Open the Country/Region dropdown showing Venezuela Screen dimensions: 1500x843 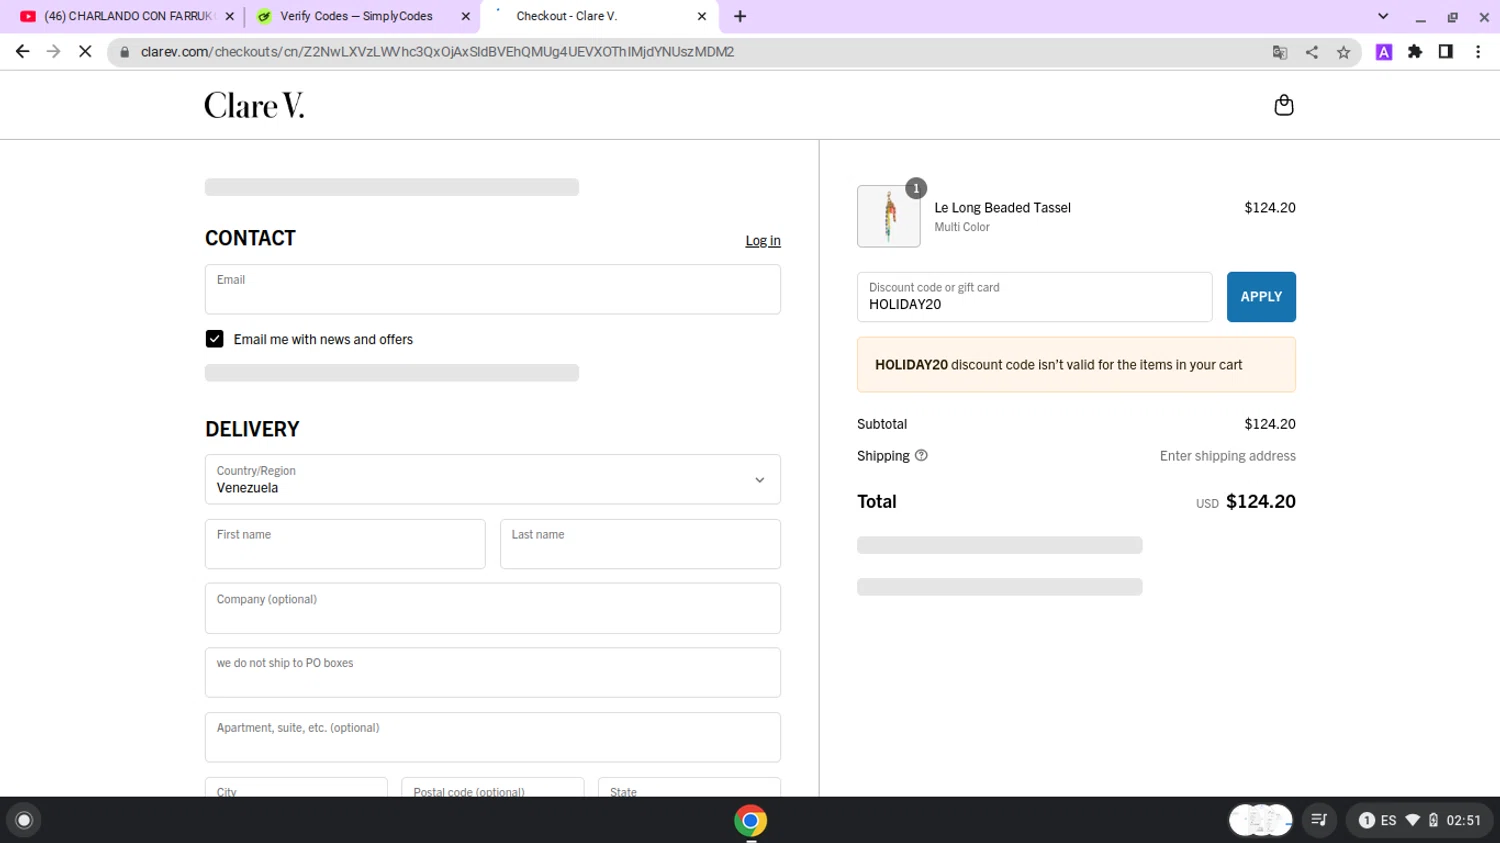click(492, 480)
